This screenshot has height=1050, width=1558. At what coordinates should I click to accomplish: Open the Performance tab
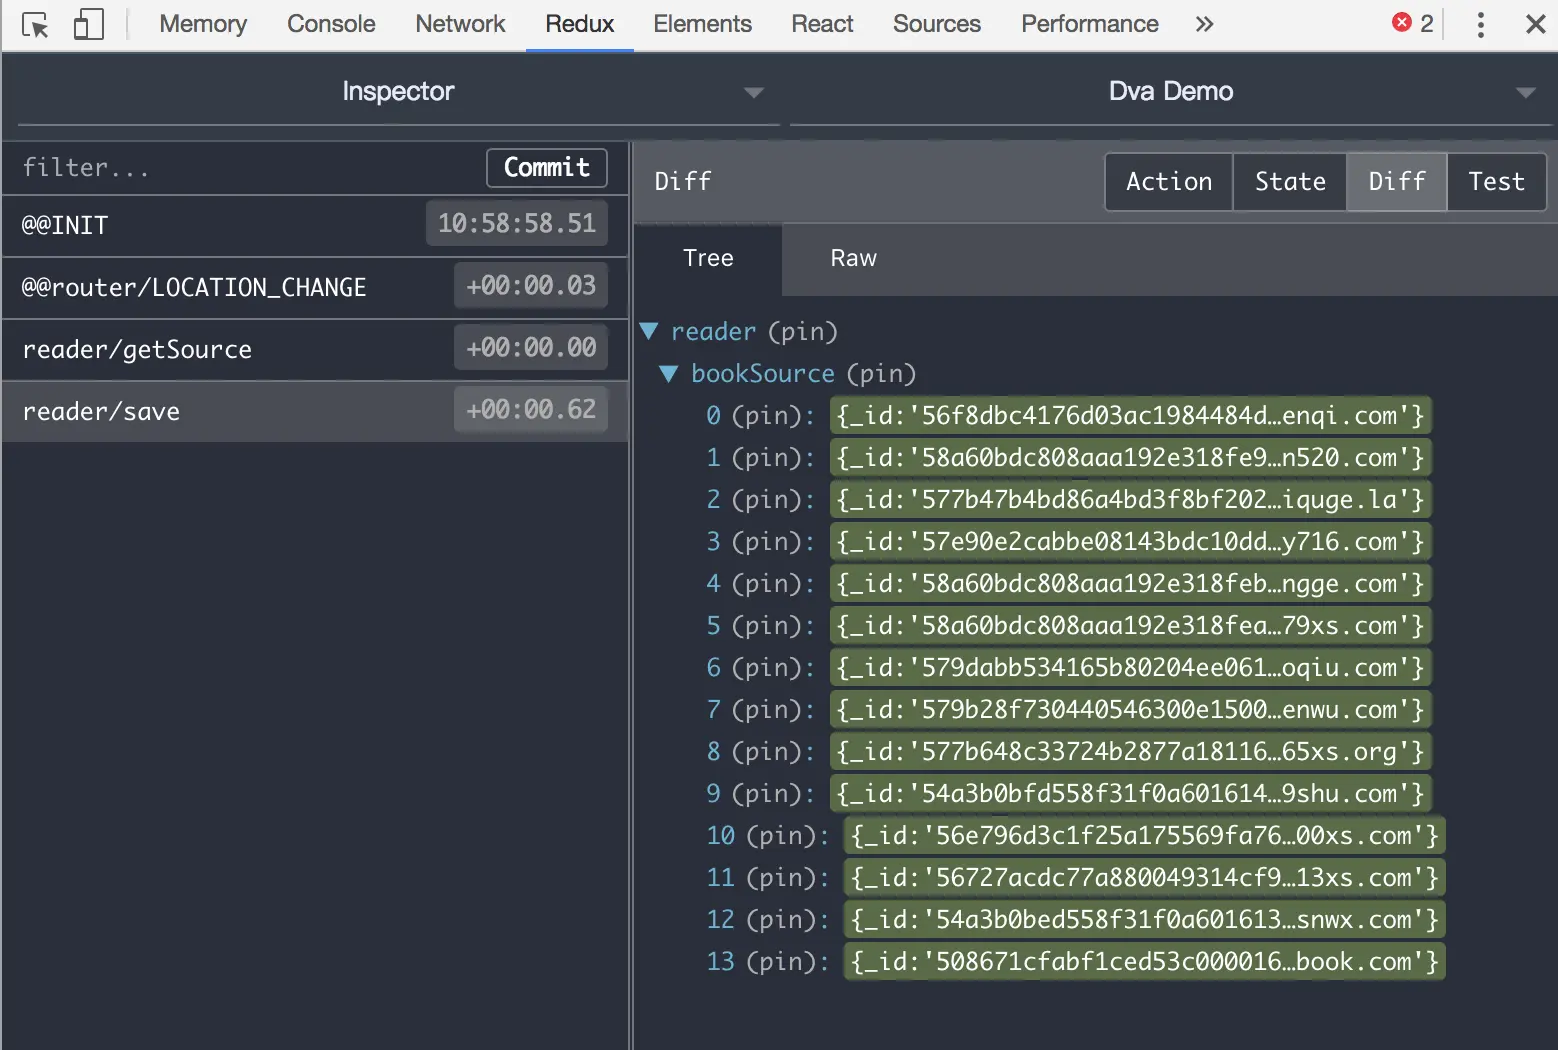click(1090, 24)
